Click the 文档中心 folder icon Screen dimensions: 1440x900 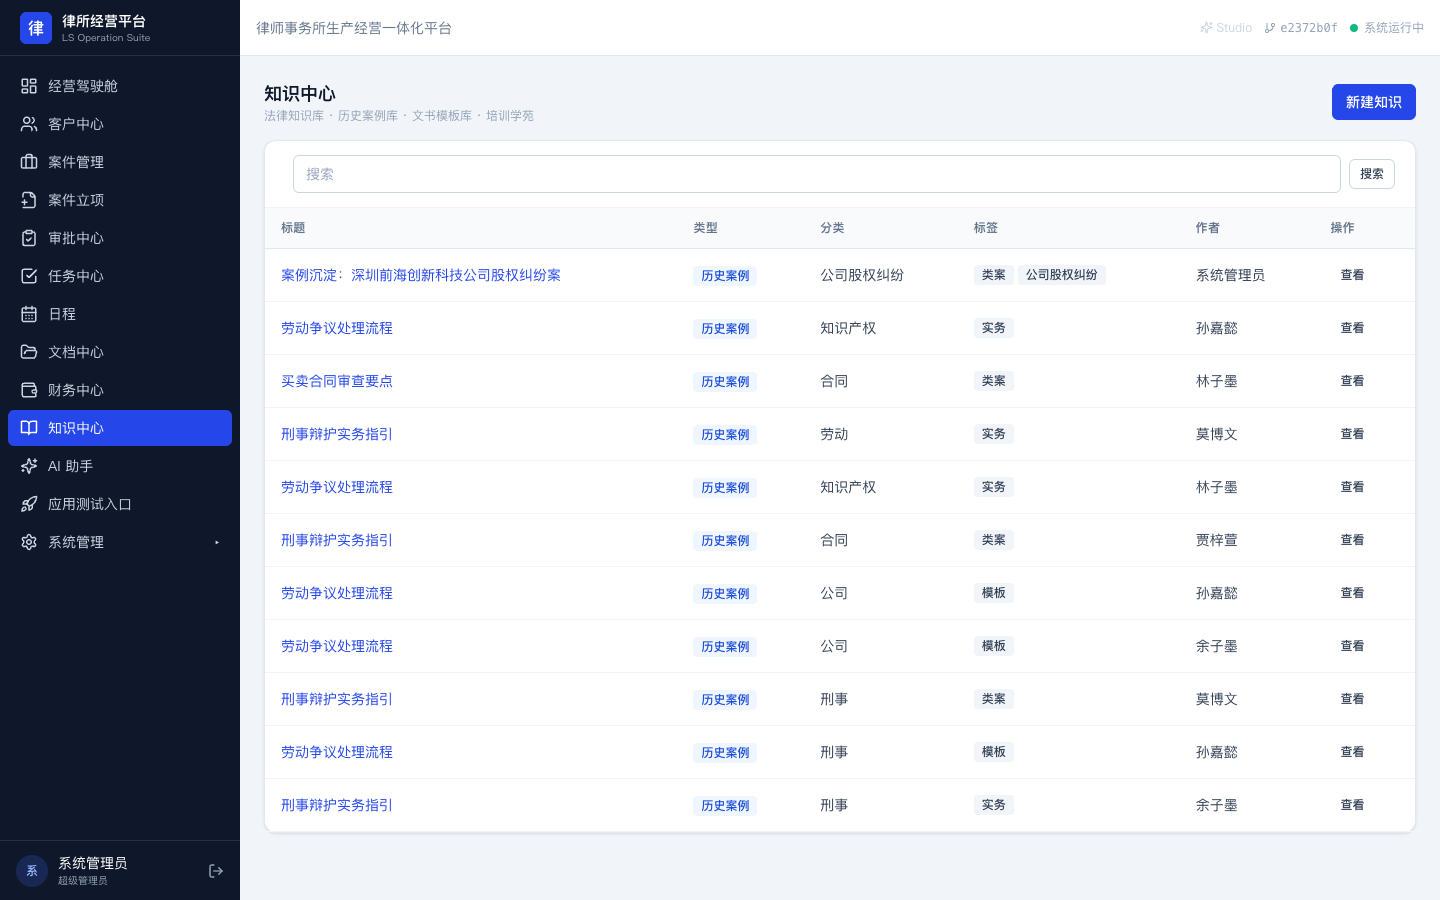pyautogui.click(x=29, y=352)
